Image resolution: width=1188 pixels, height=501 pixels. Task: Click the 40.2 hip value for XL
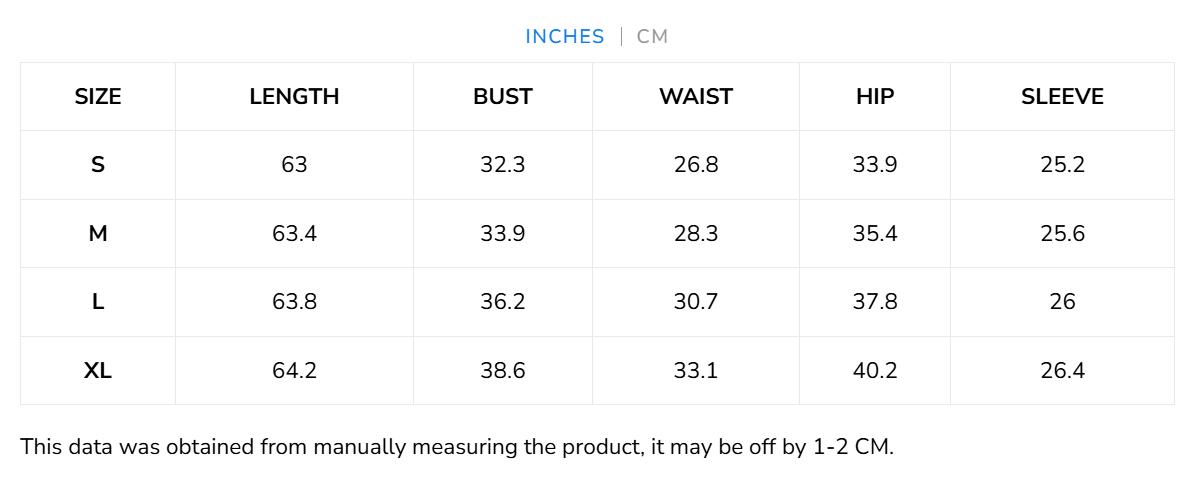[x=875, y=371]
